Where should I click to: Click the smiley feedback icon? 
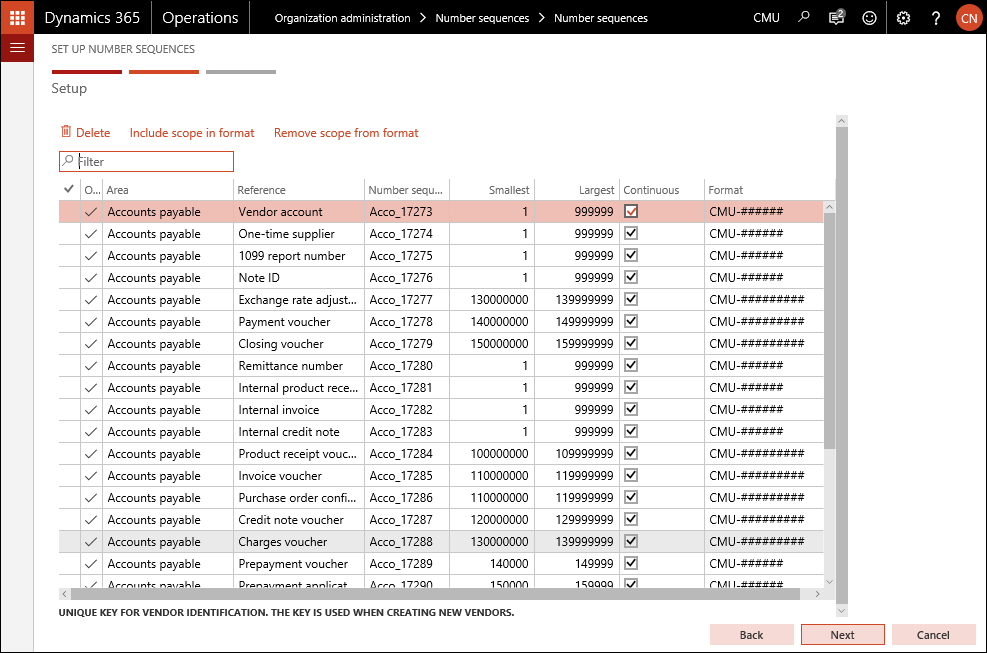tap(869, 18)
